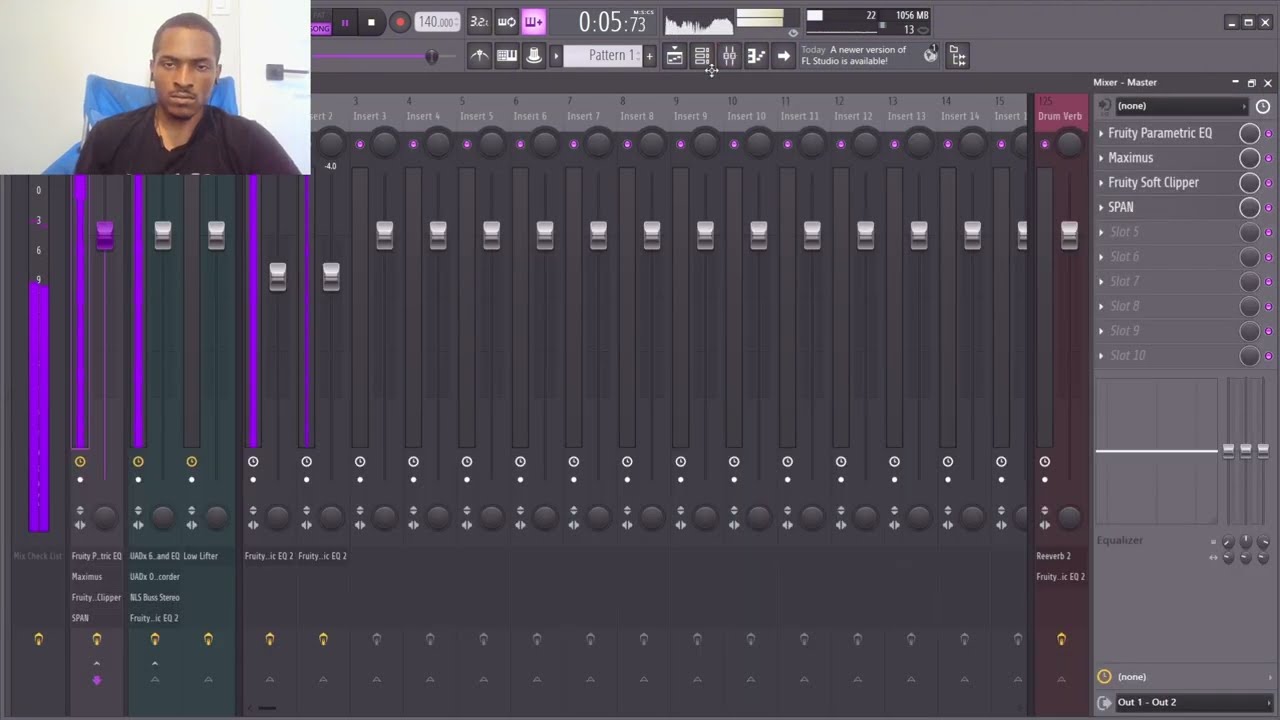Toggle Song mode button

[x=320, y=28]
